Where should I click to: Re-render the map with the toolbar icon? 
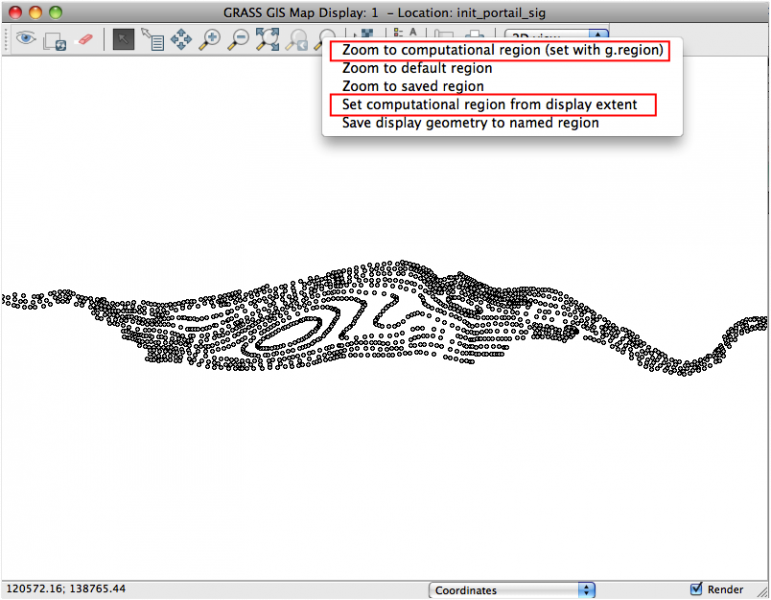54,40
